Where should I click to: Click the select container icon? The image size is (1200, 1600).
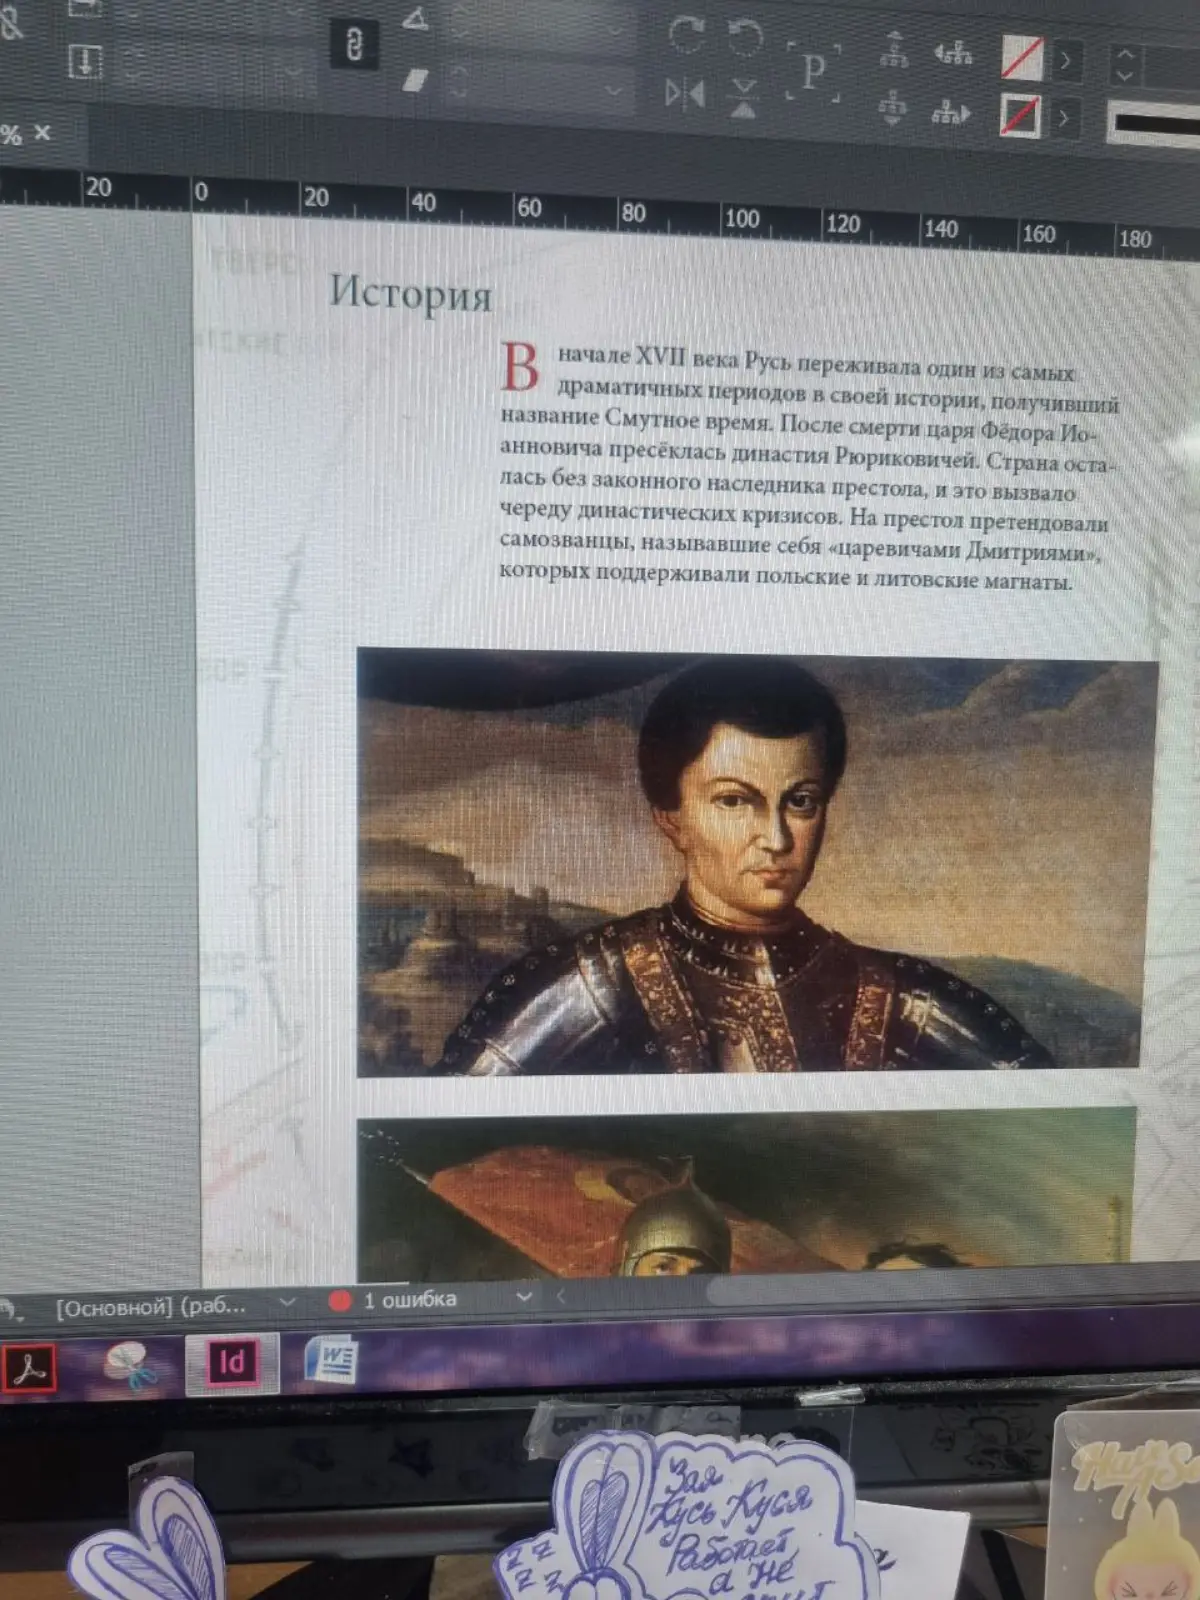pyautogui.click(x=893, y=50)
